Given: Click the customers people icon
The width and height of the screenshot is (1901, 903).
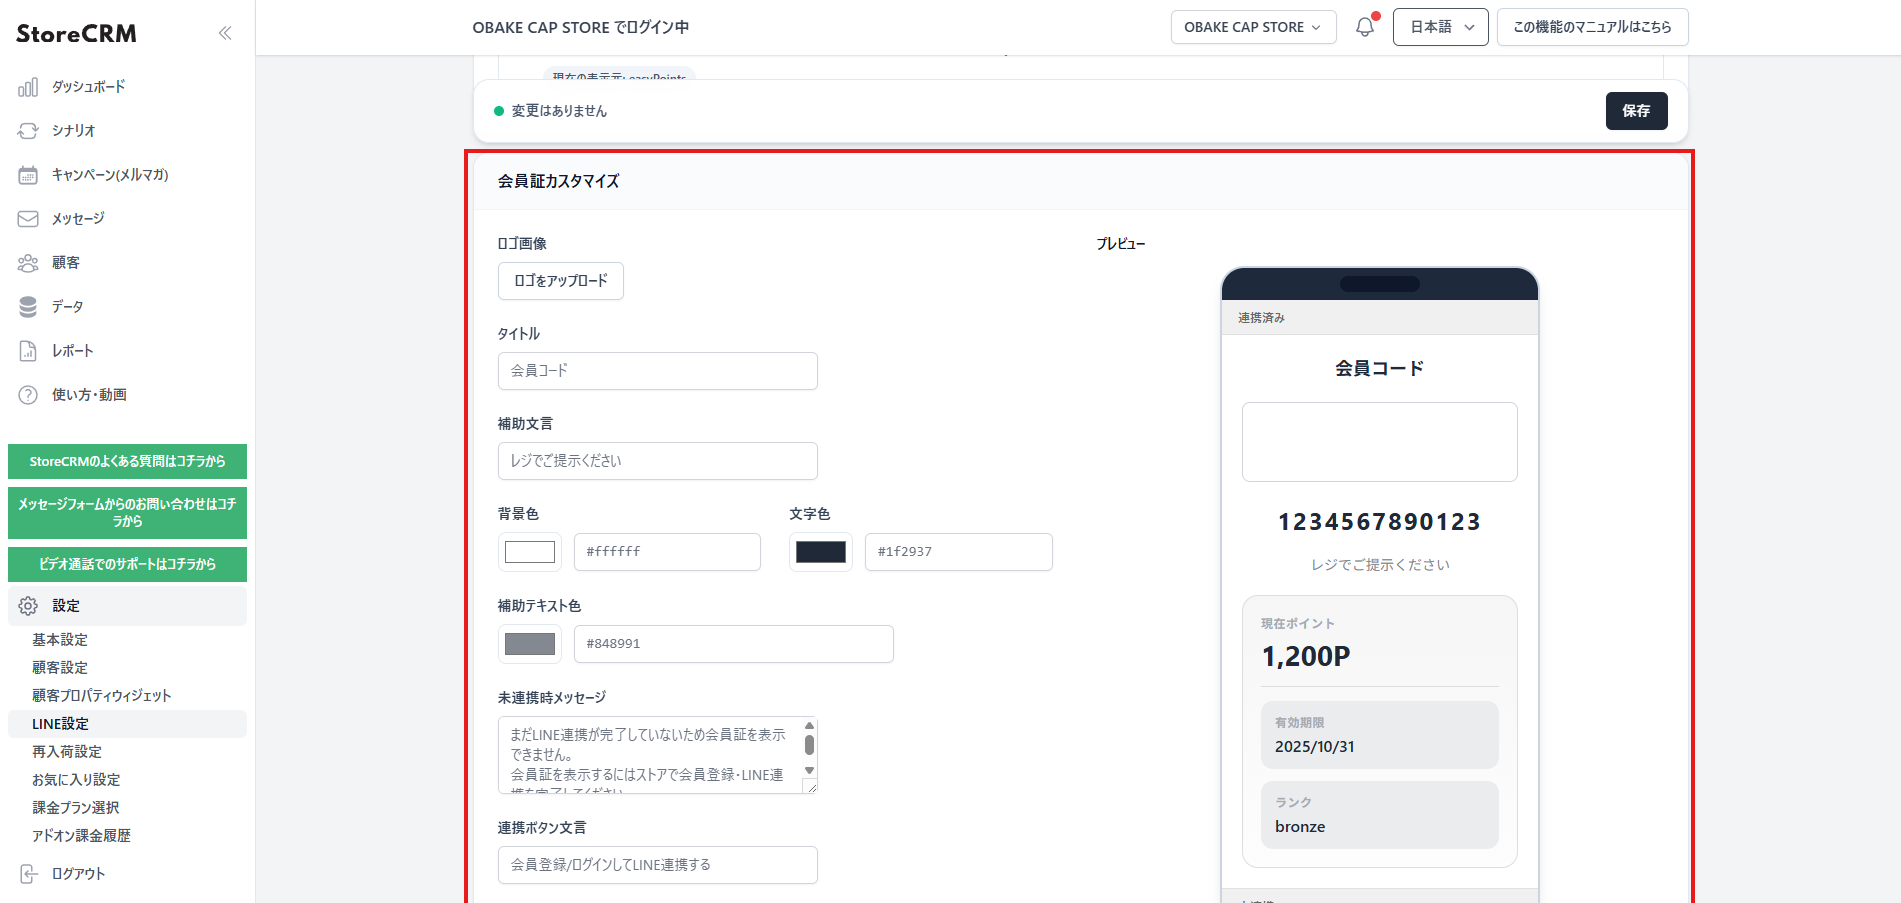Looking at the screenshot, I should pos(28,263).
